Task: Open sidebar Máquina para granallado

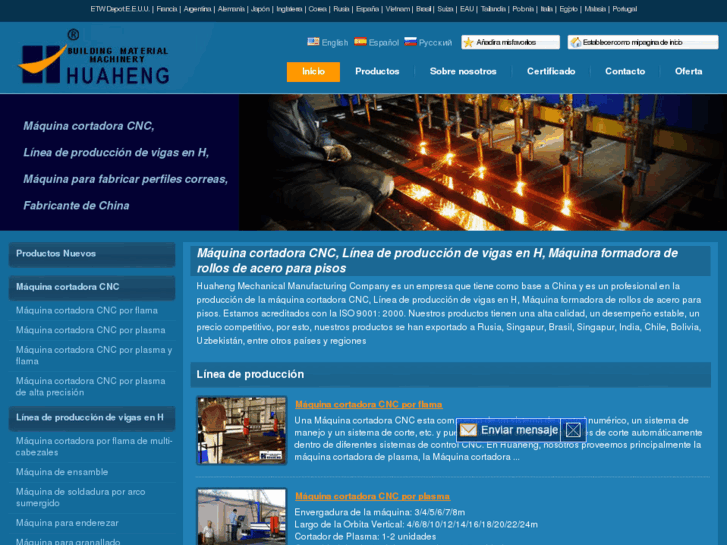Action: coord(68,541)
